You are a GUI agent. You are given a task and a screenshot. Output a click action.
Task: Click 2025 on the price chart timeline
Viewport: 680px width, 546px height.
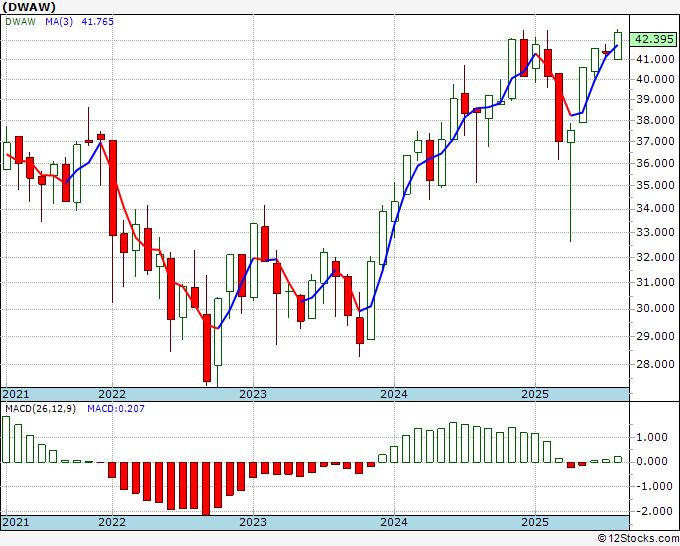click(535, 394)
